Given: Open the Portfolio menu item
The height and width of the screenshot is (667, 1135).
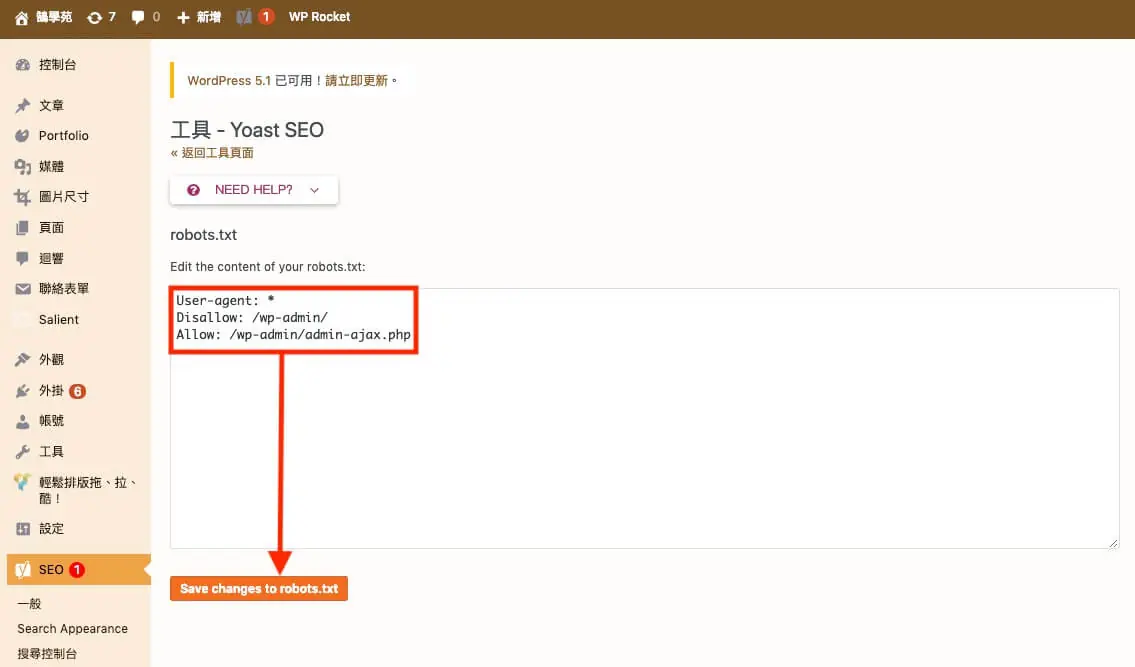Looking at the screenshot, I should (64, 135).
